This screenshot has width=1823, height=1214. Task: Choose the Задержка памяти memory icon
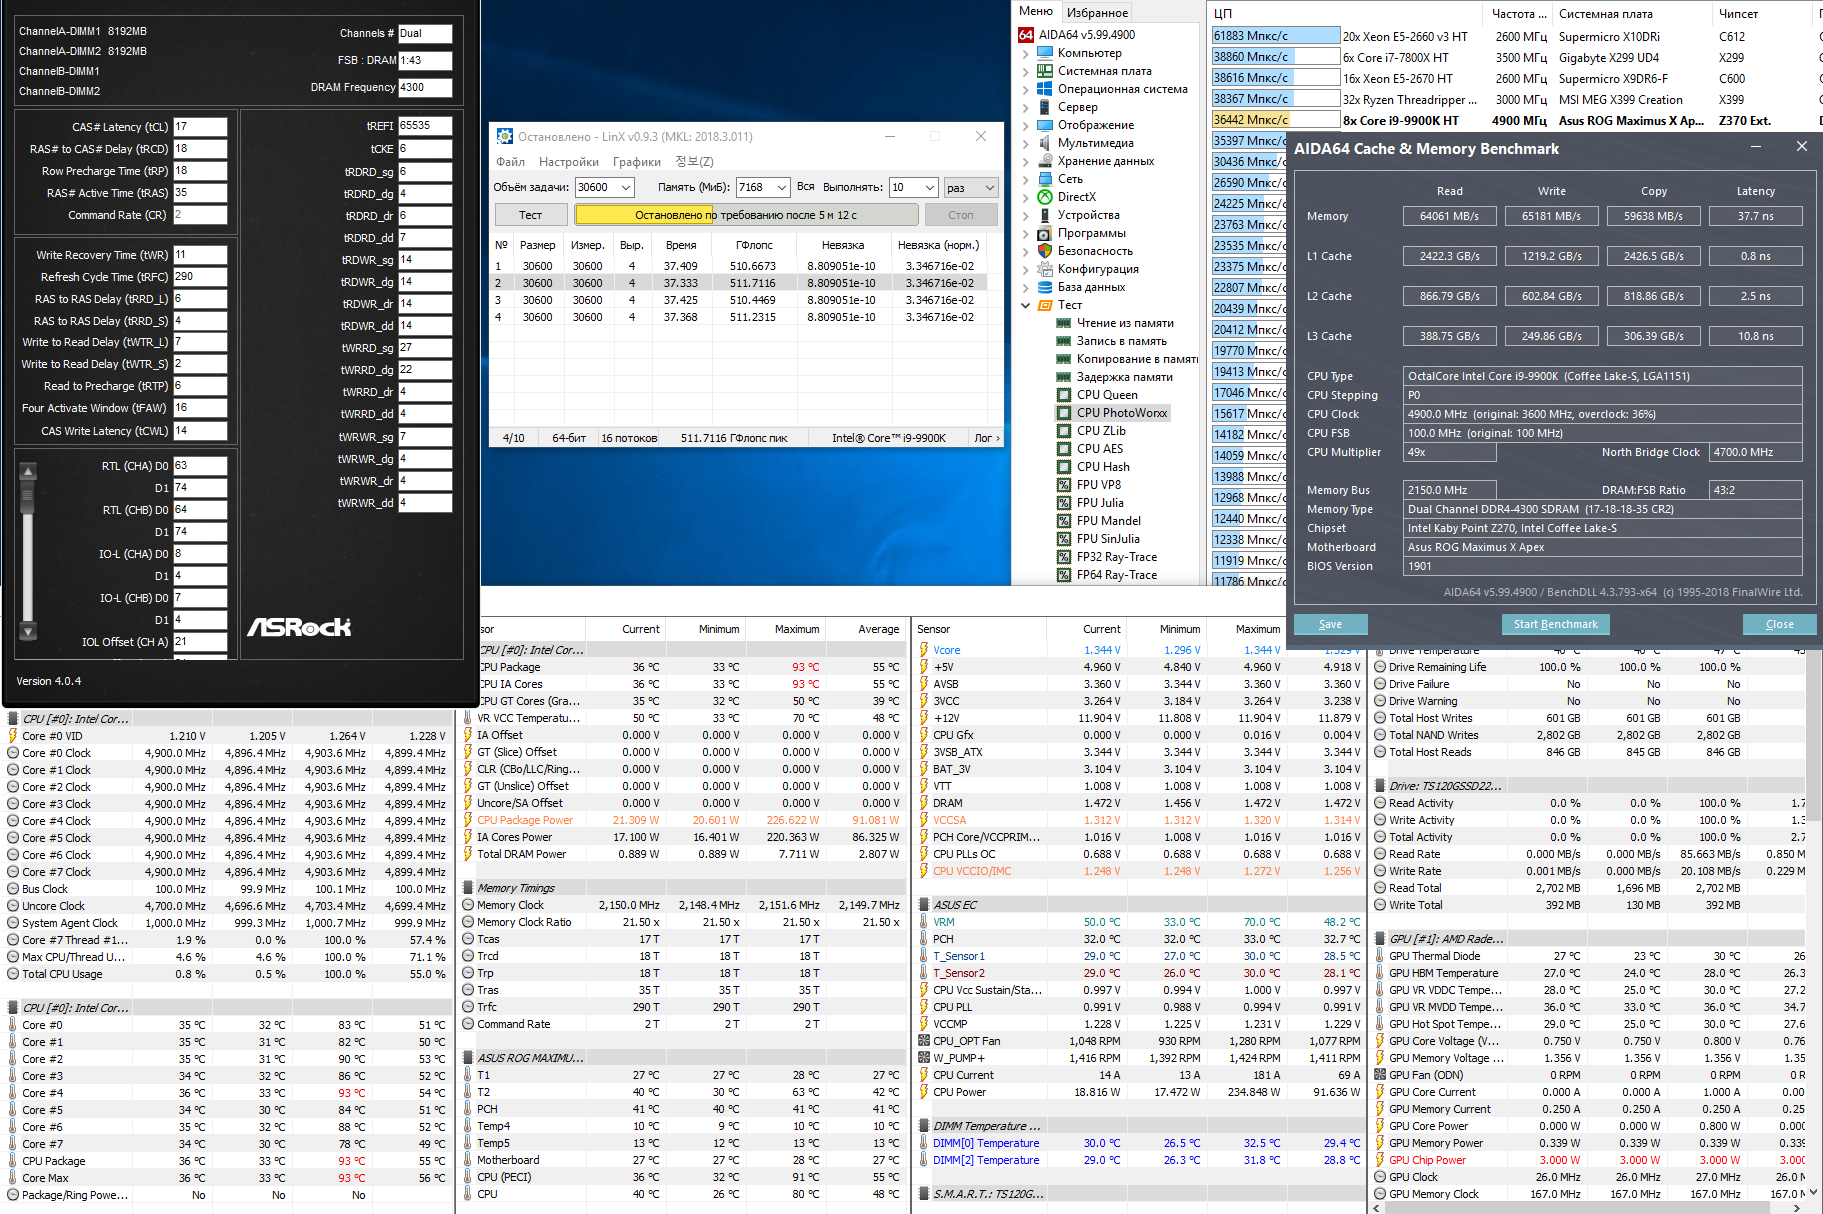click(x=1064, y=377)
